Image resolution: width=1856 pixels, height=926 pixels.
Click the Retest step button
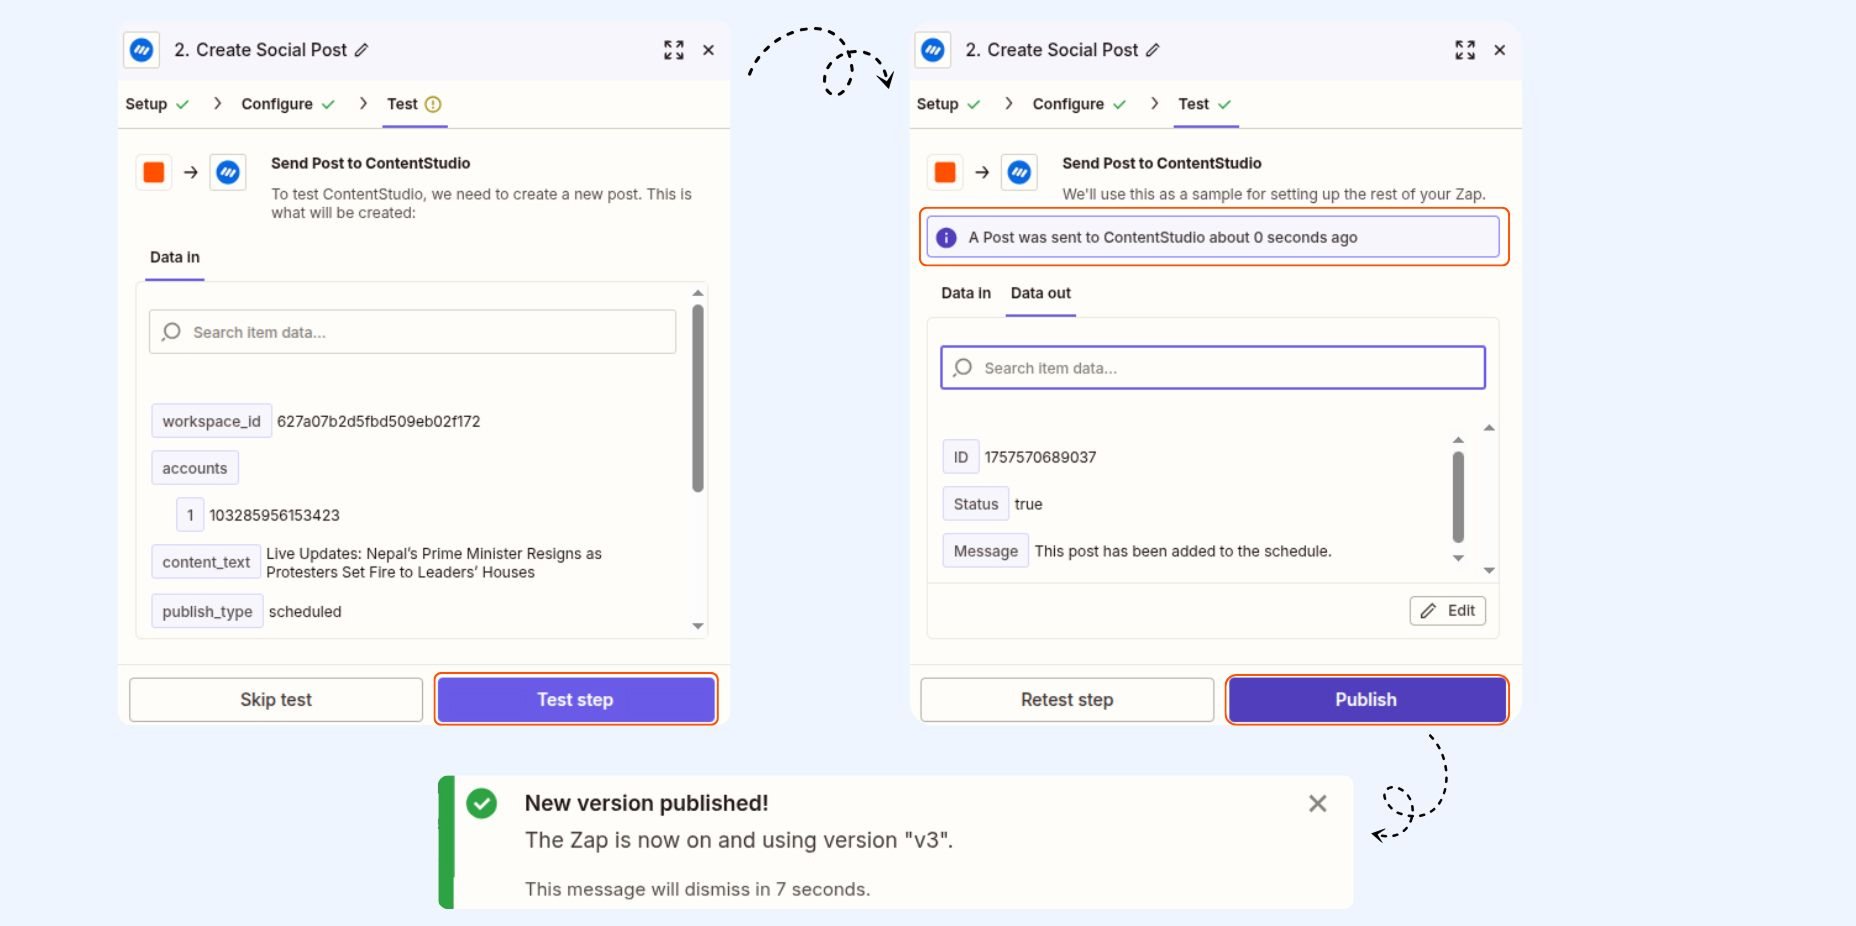[x=1067, y=700]
